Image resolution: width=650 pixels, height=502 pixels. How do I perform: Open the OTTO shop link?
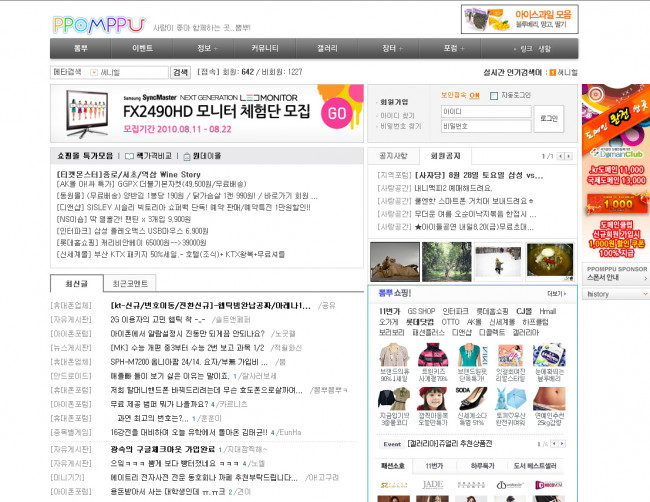[x=450, y=322]
